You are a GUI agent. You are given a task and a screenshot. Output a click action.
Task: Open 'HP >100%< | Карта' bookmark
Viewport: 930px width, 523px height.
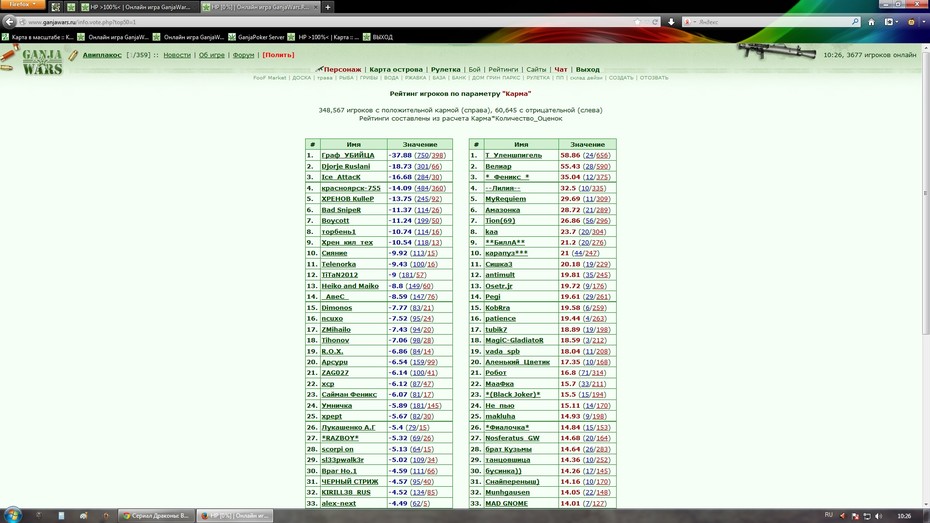(323, 37)
